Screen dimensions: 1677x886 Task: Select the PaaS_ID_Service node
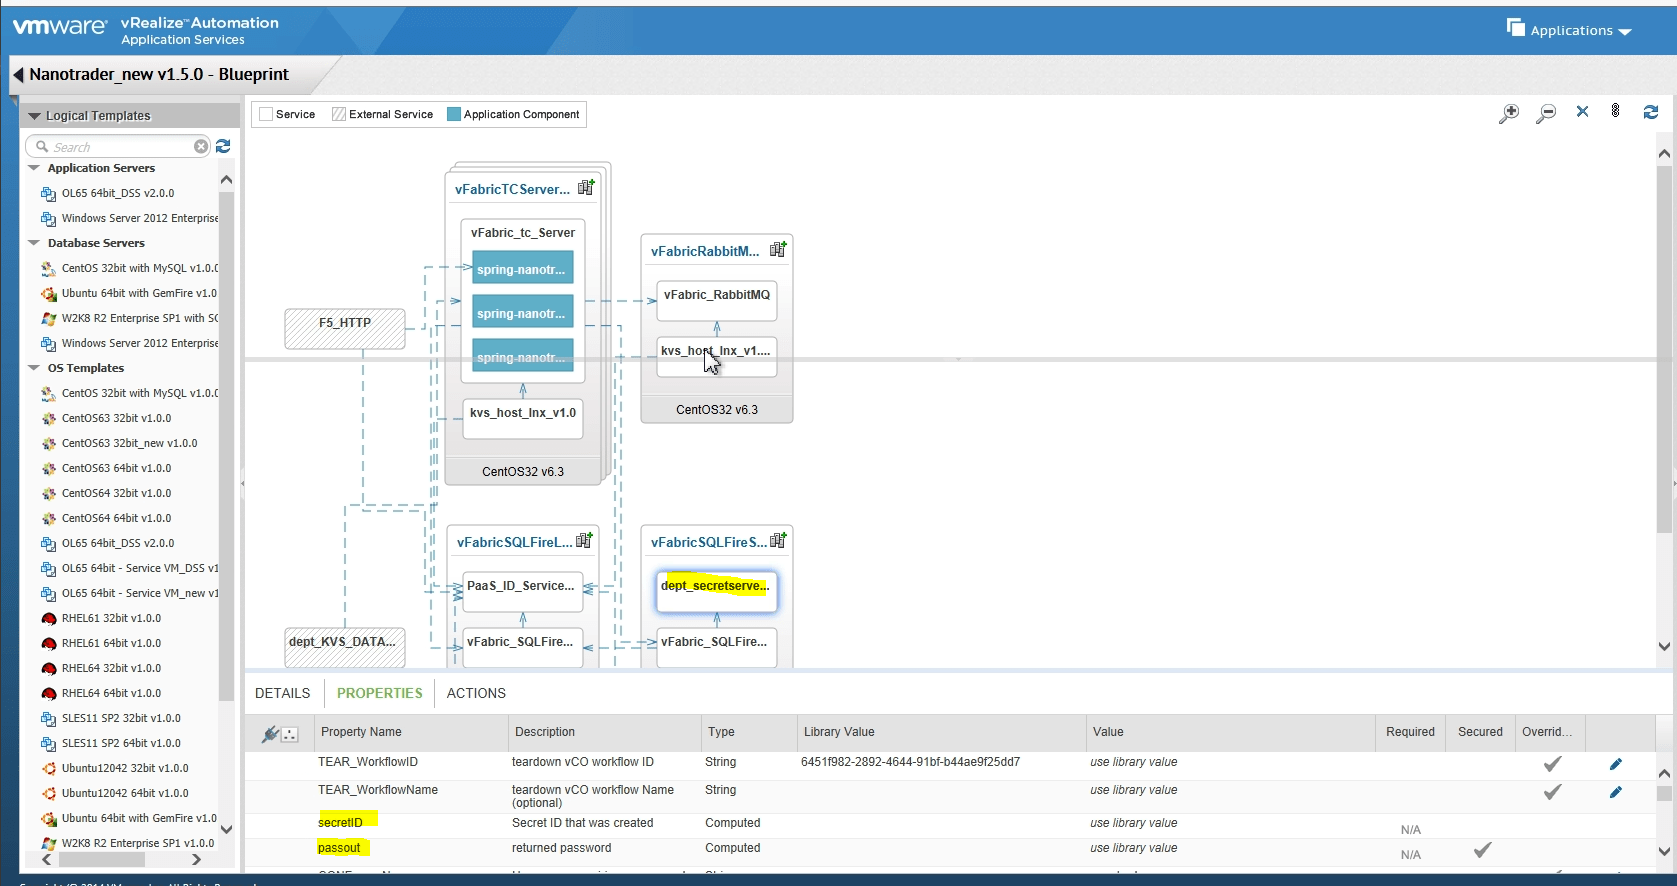click(522, 590)
